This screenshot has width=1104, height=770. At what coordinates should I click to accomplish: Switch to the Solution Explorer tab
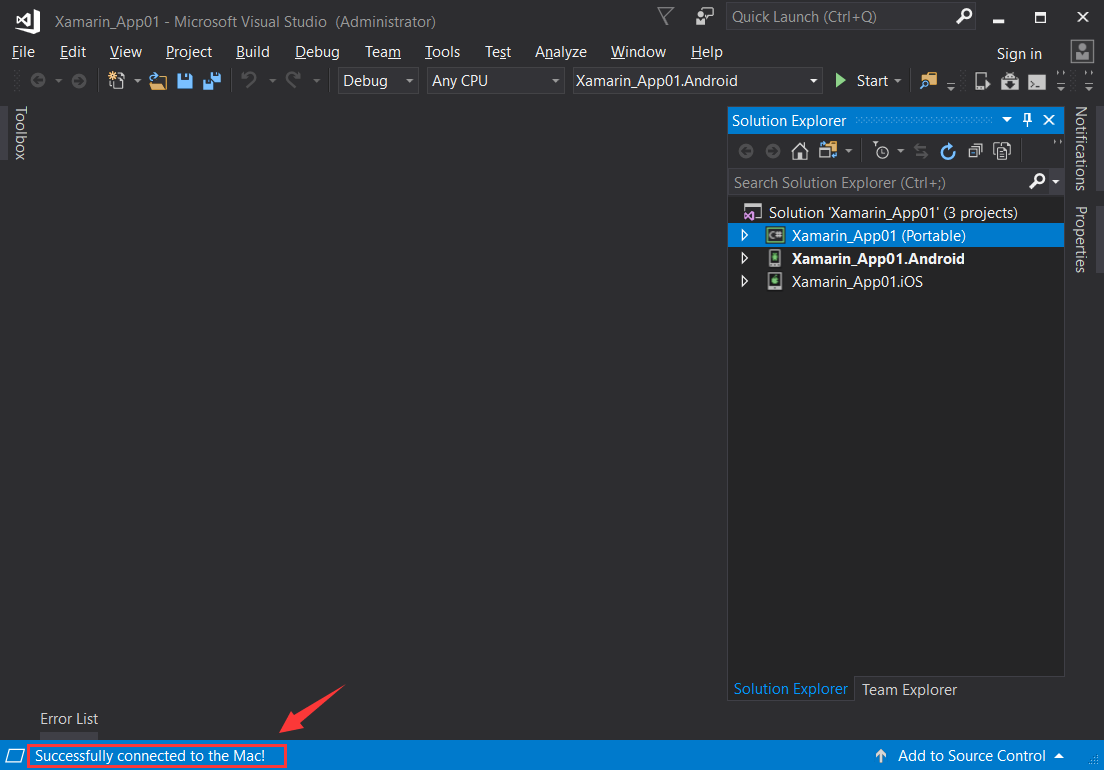tap(791, 689)
